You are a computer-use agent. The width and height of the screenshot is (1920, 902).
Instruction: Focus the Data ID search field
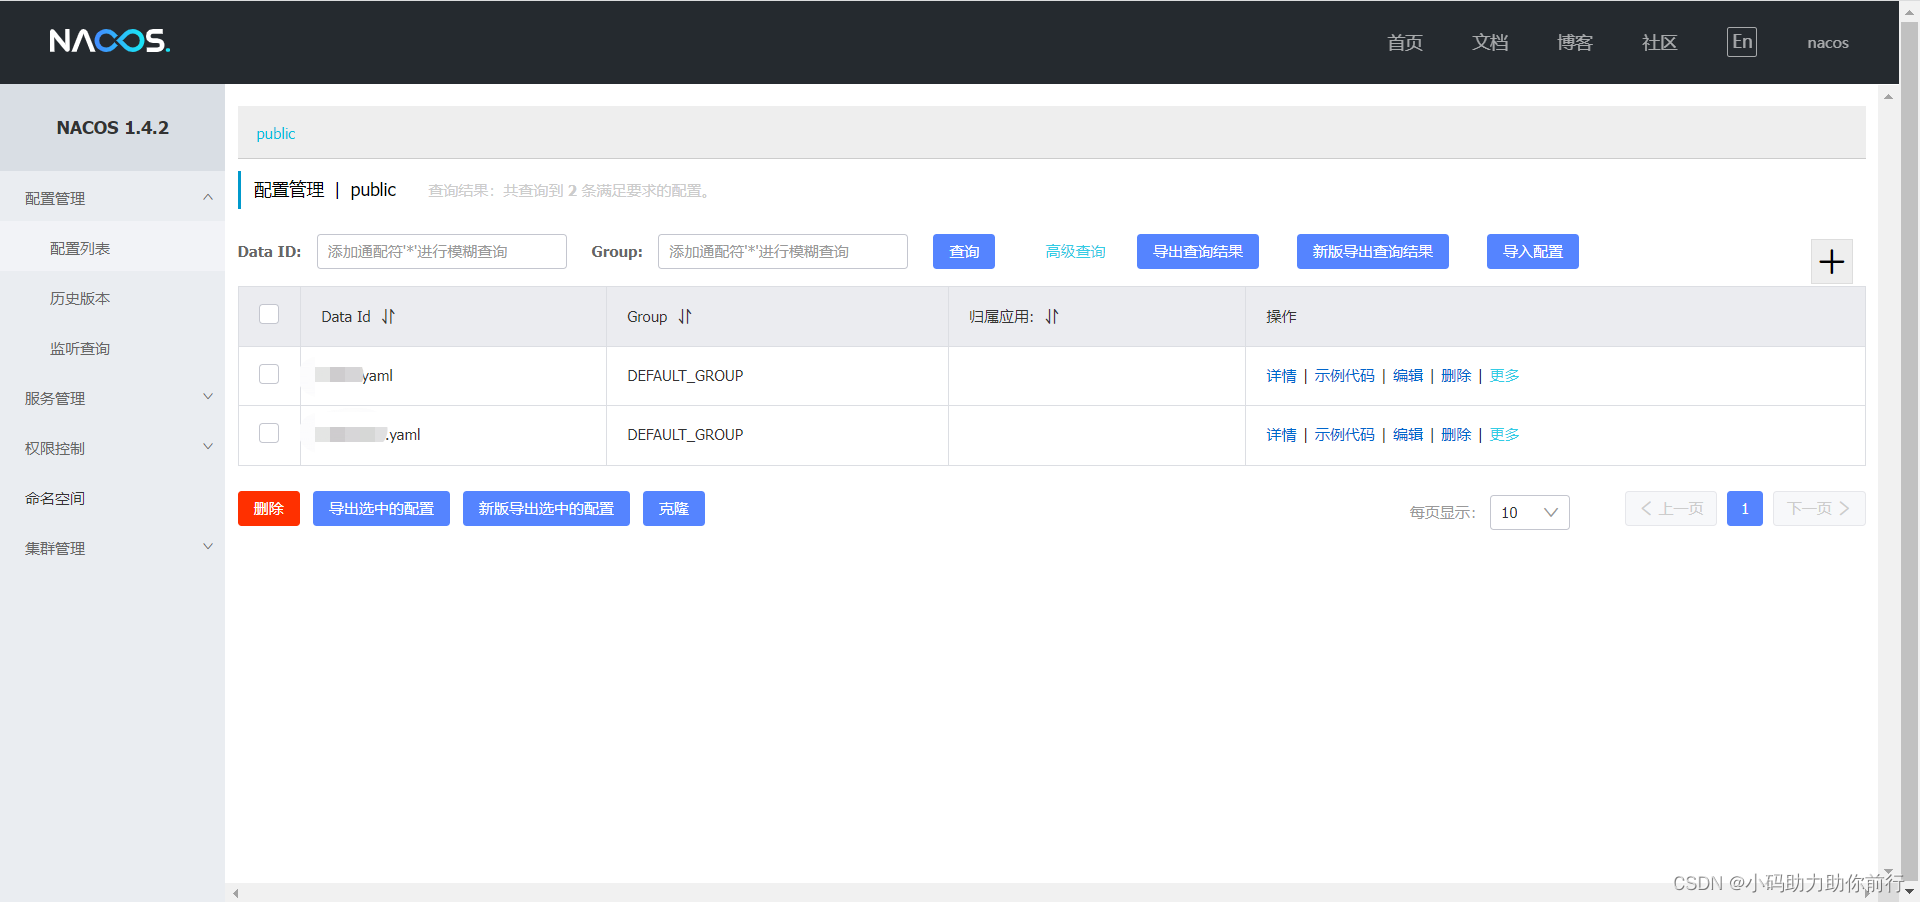coord(442,252)
